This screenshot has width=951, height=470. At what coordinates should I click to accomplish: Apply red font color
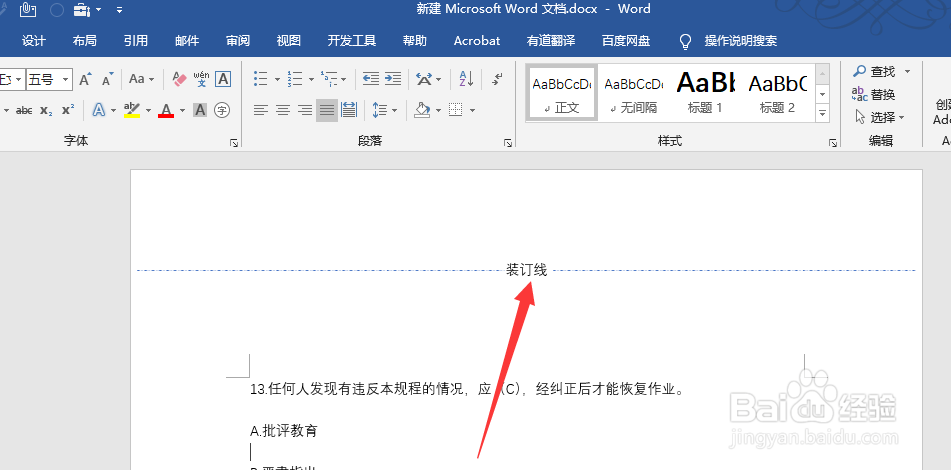[x=166, y=110]
